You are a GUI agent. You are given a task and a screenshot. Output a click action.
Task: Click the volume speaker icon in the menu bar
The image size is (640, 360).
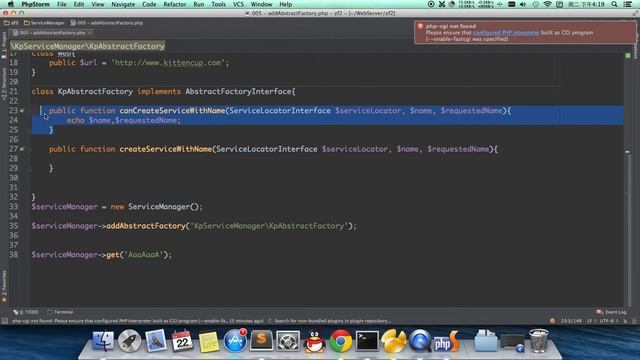coord(523,4)
